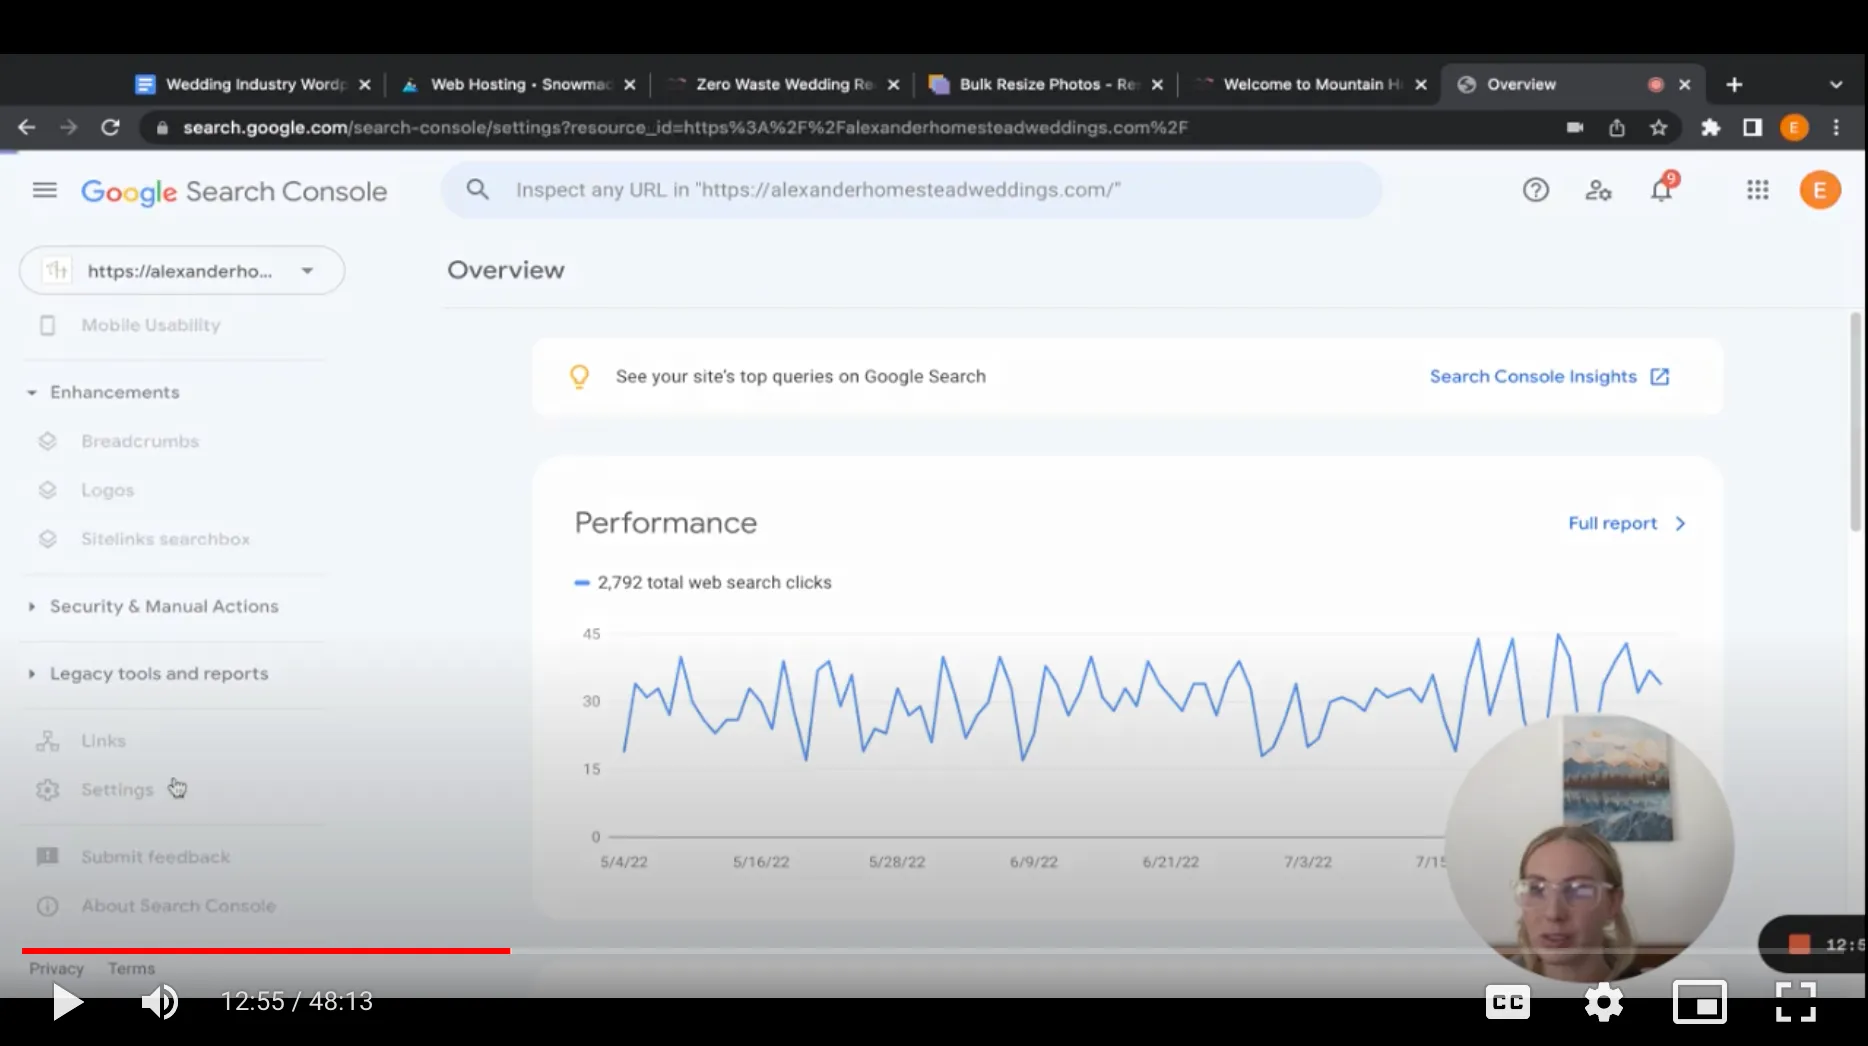Close the Bulk Resize Photos tab
This screenshot has height=1046, width=1868.
click(x=1157, y=85)
